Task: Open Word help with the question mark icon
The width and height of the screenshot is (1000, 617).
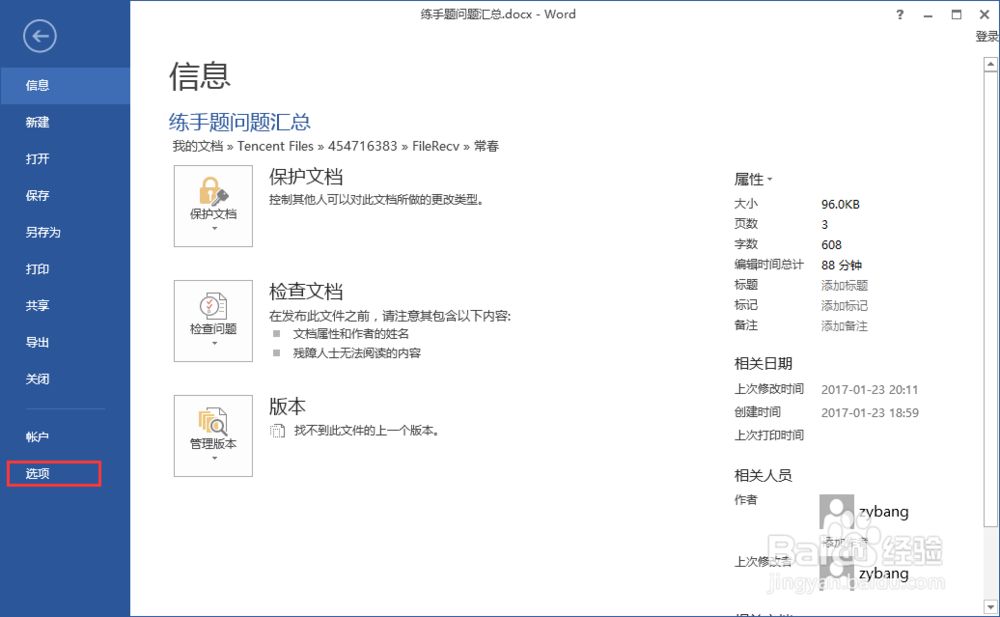Action: pyautogui.click(x=899, y=15)
